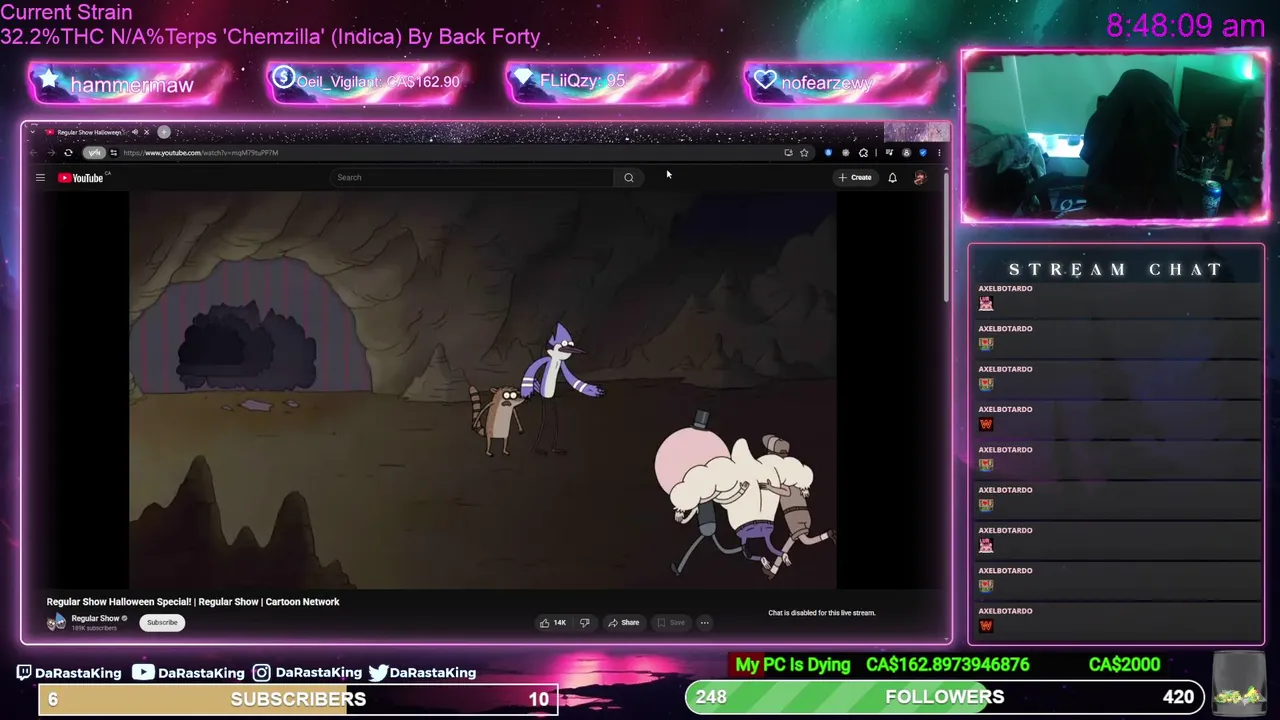This screenshot has height=720, width=1280.
Task: Click the hammermaw star alert badge
Action: 128,84
